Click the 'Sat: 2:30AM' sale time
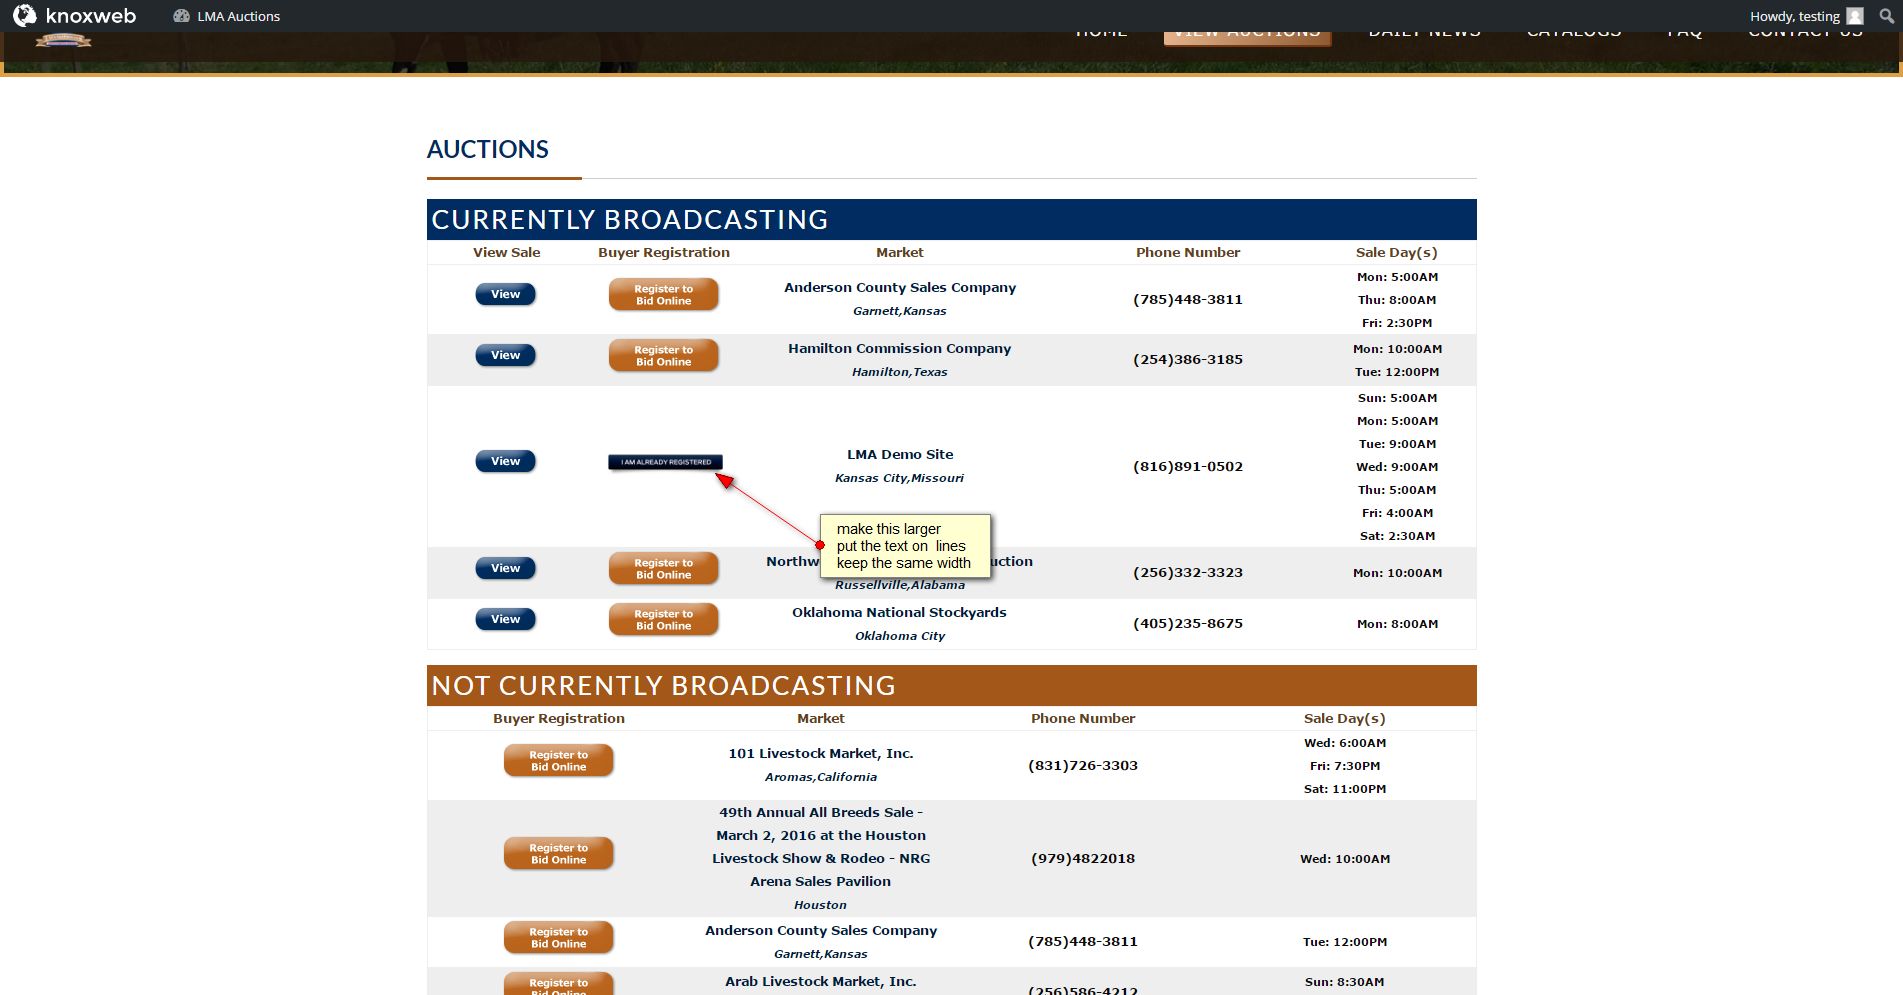Screen dimensions: 1903x995 (1397, 536)
